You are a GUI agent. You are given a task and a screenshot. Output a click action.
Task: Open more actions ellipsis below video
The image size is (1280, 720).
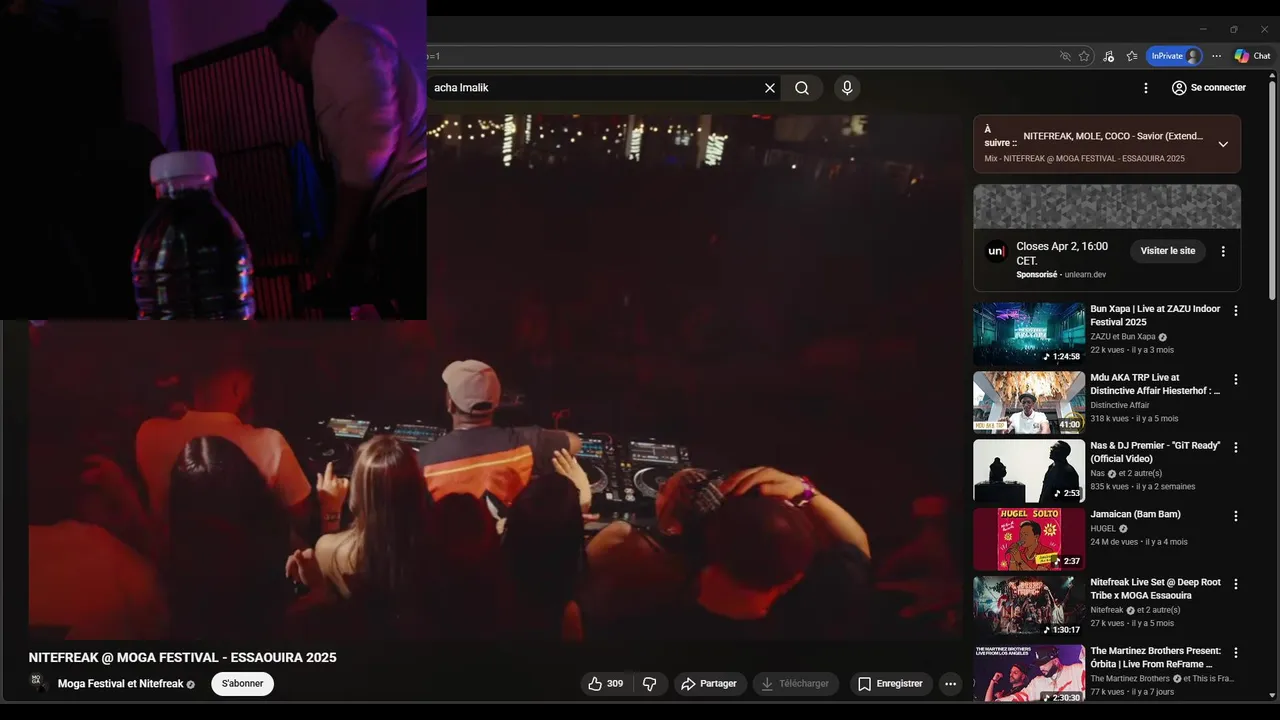tap(951, 684)
